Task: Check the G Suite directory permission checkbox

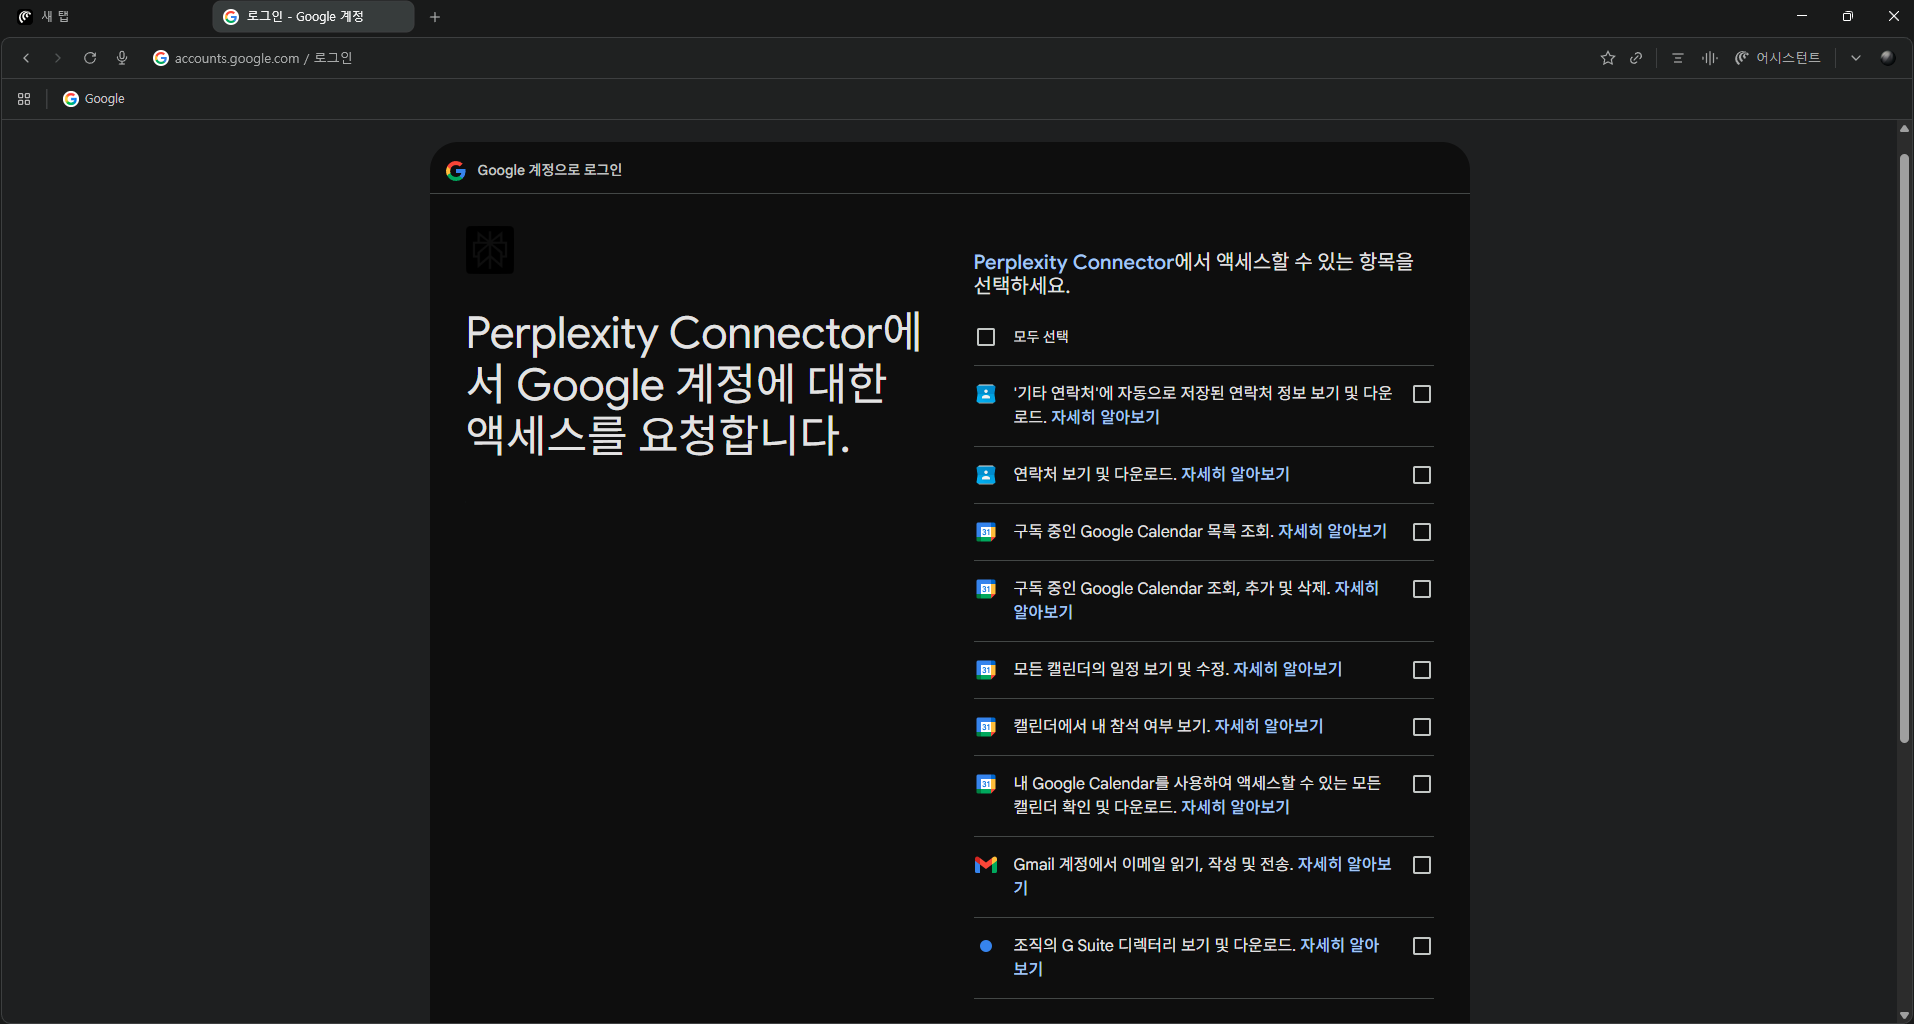Action: pos(1422,946)
